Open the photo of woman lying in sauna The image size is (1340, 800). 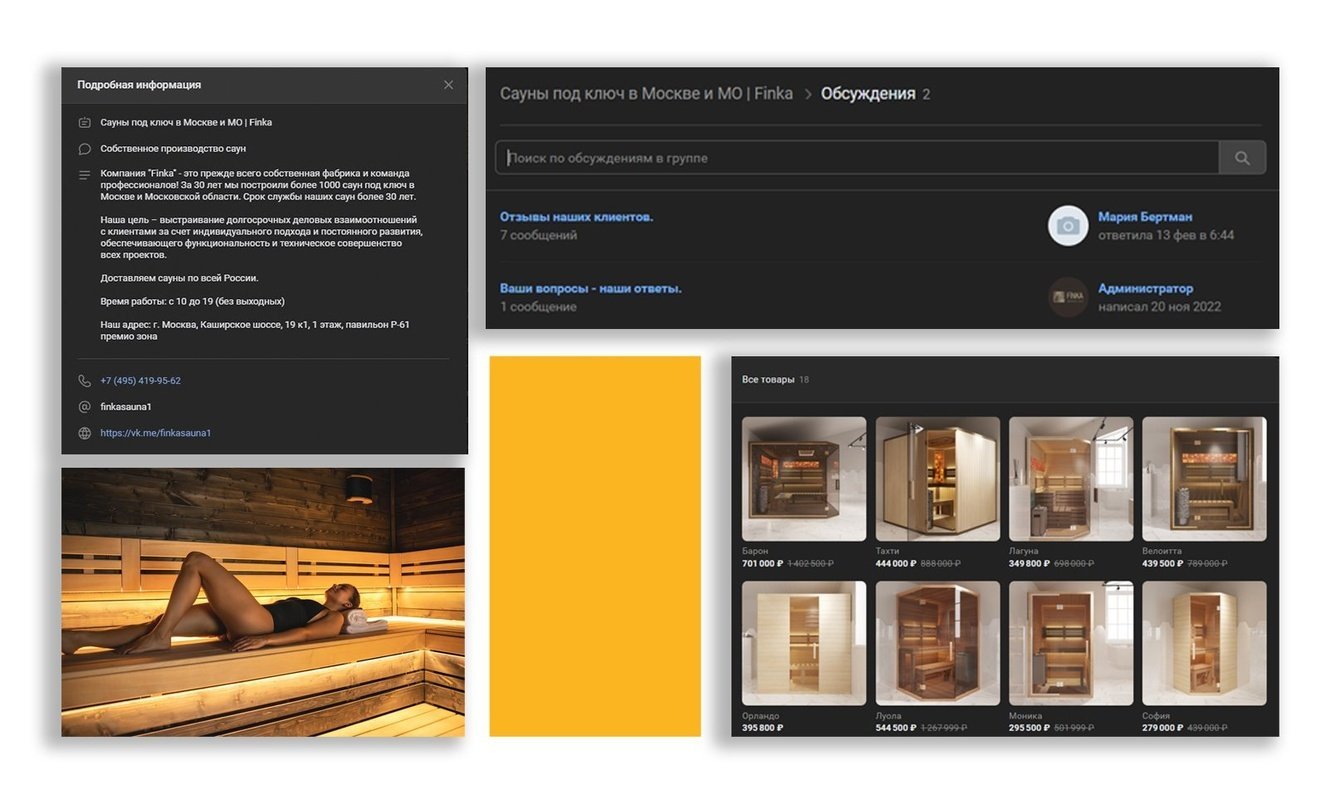pos(263,602)
